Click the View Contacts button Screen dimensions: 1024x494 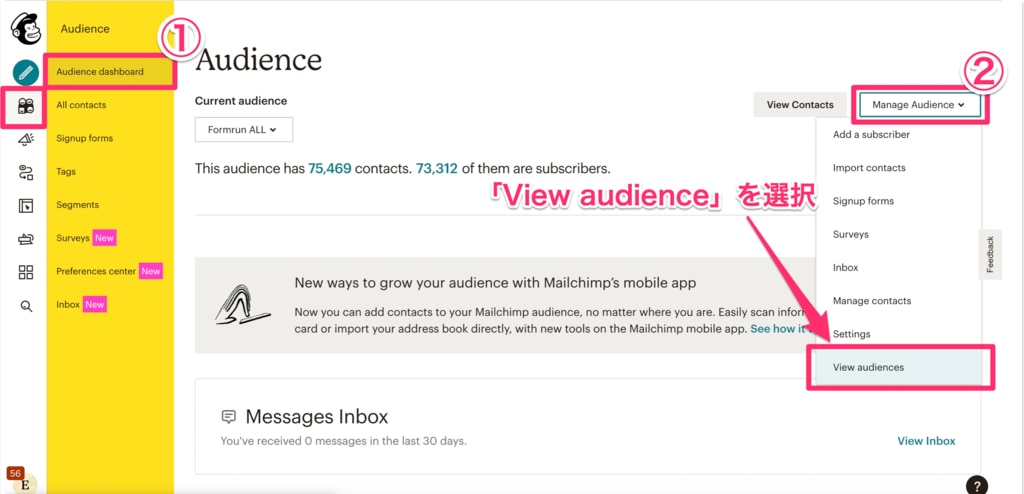coord(800,105)
